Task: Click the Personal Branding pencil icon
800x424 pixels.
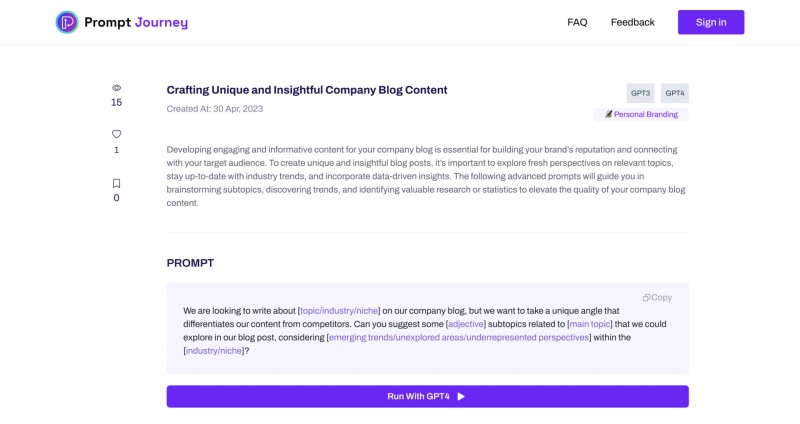Action: 608,114
